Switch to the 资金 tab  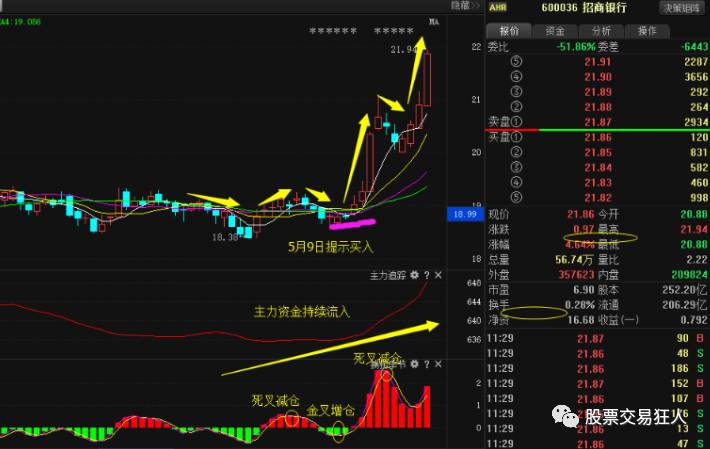[x=555, y=31]
